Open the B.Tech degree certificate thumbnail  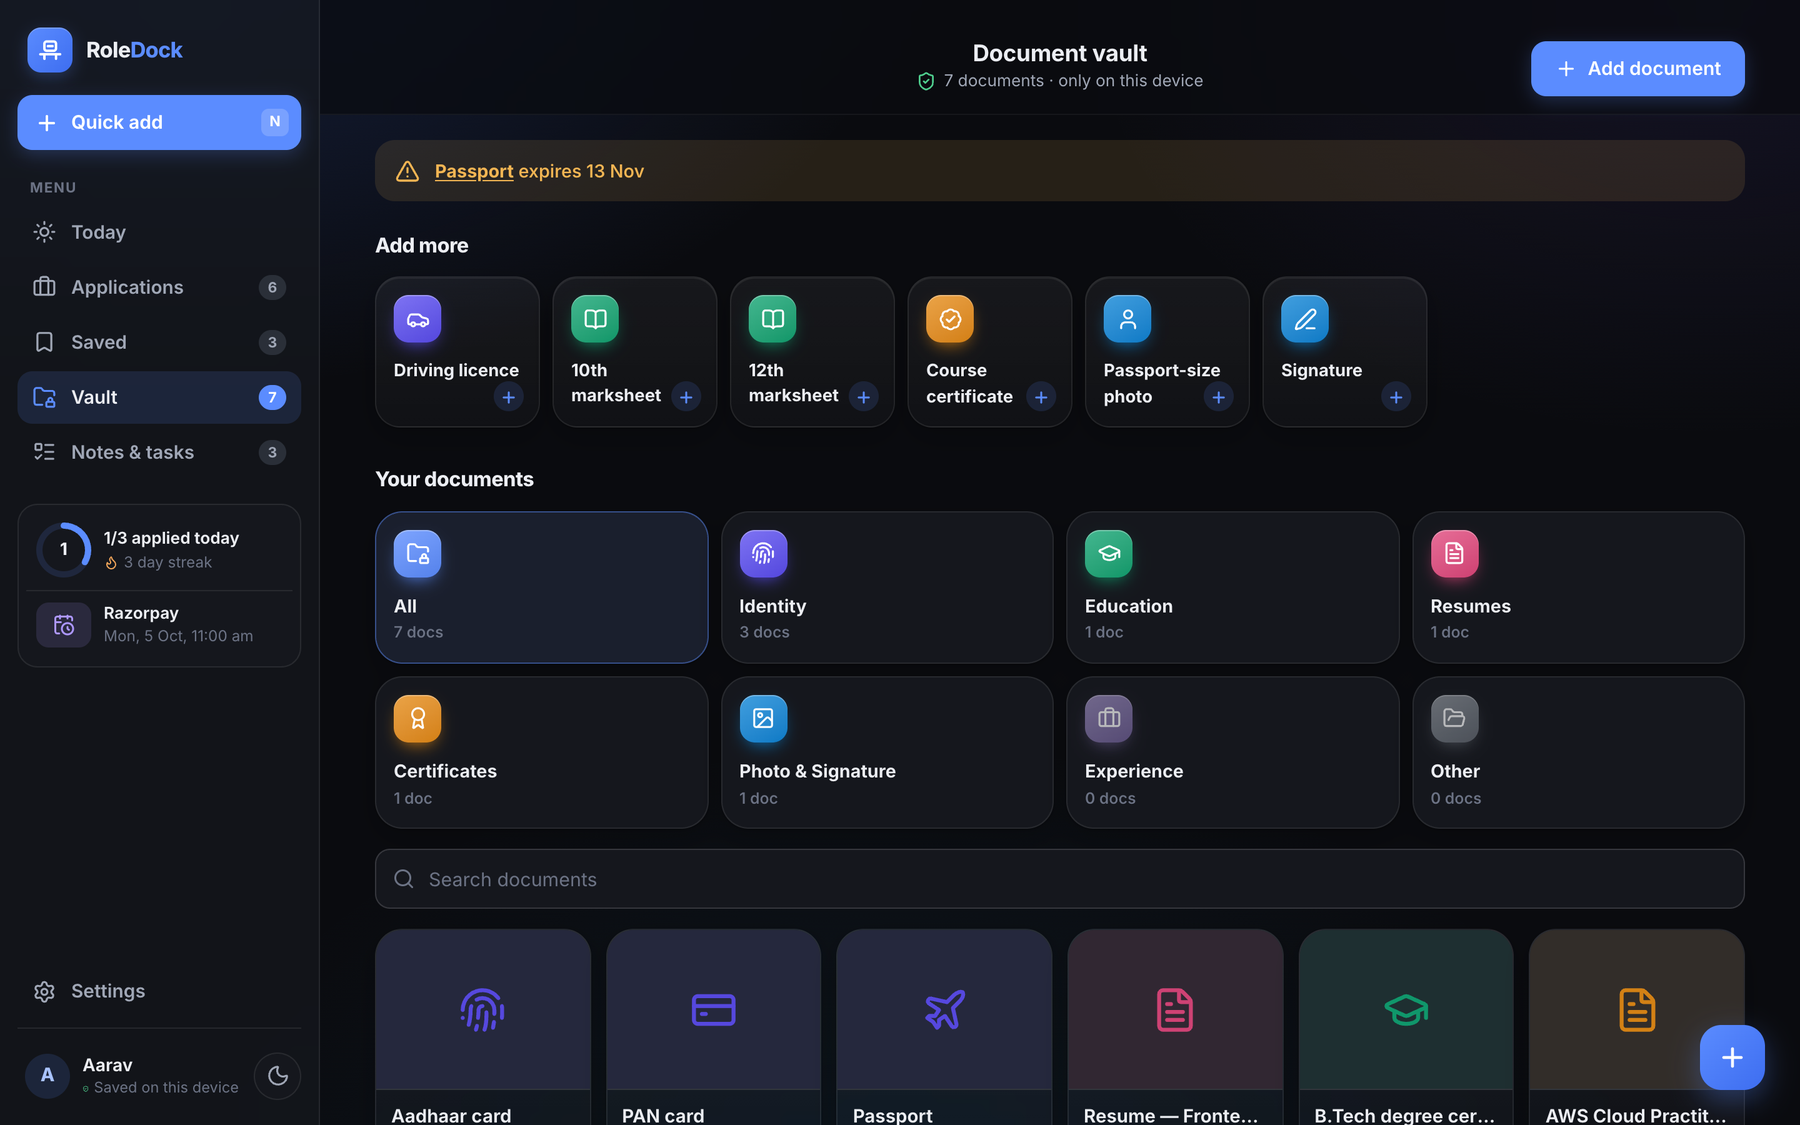tap(1406, 1010)
